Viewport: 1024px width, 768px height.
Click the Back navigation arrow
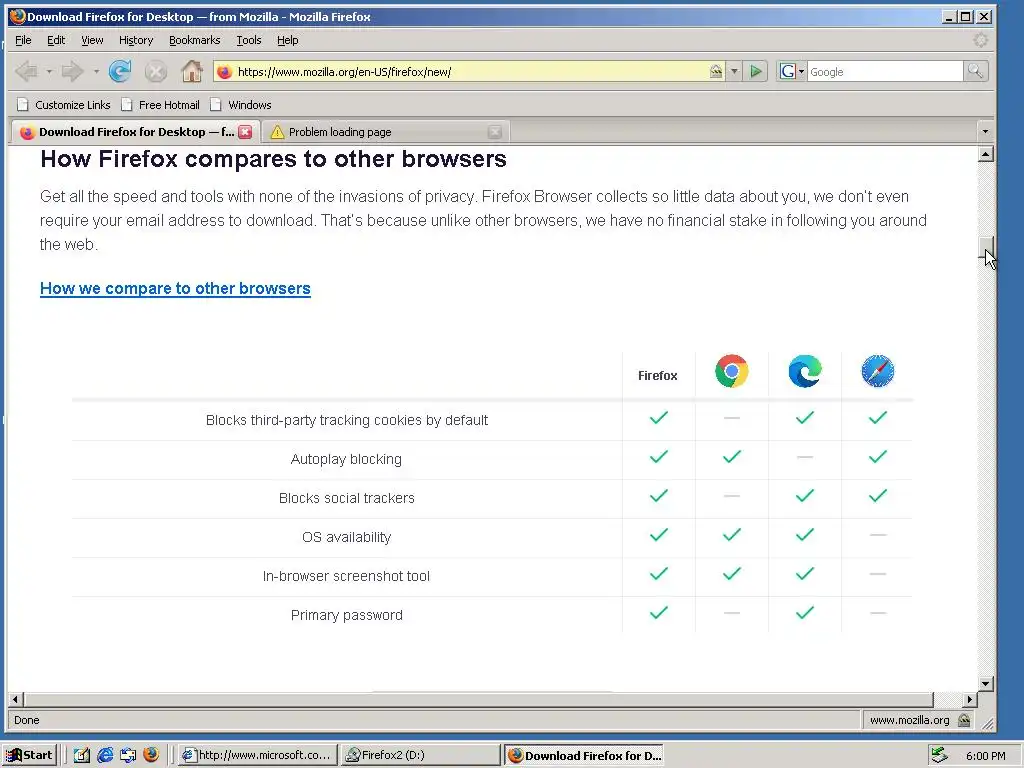26,71
